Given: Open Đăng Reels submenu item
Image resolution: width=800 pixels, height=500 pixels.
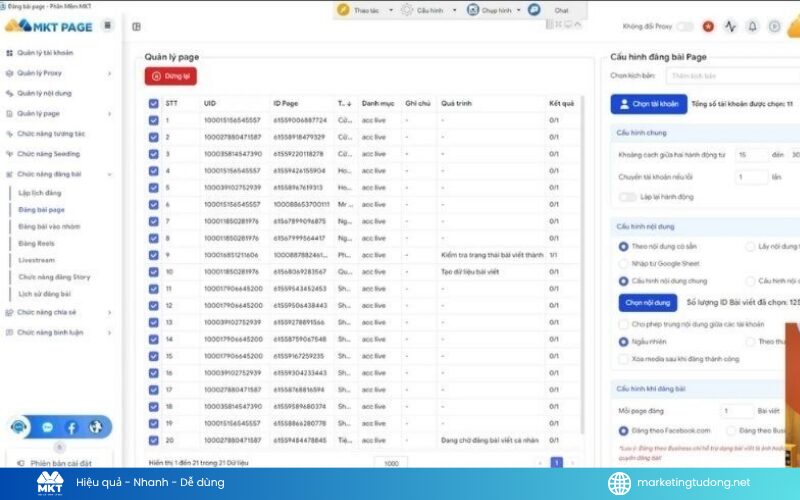Looking at the screenshot, I should point(36,243).
